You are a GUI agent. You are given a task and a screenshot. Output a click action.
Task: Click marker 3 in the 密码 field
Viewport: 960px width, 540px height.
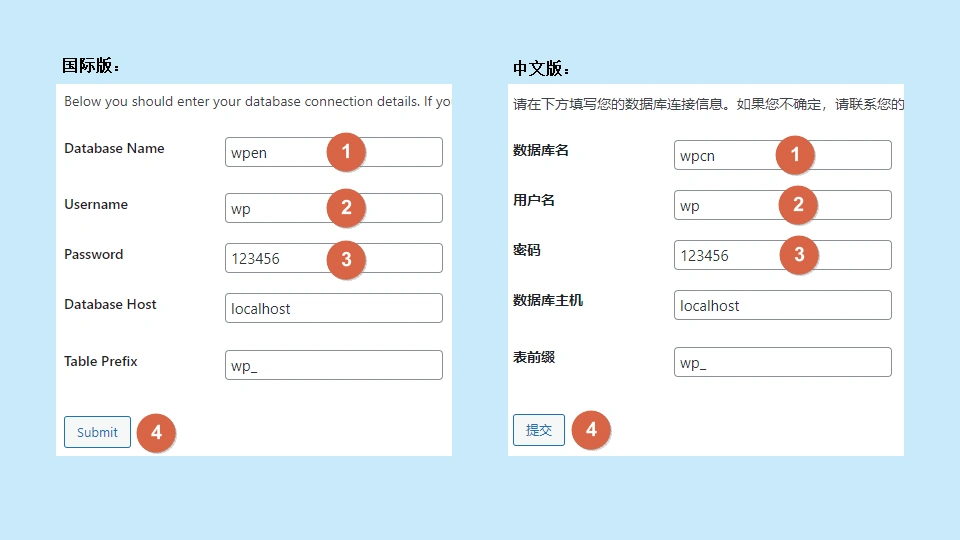799,255
